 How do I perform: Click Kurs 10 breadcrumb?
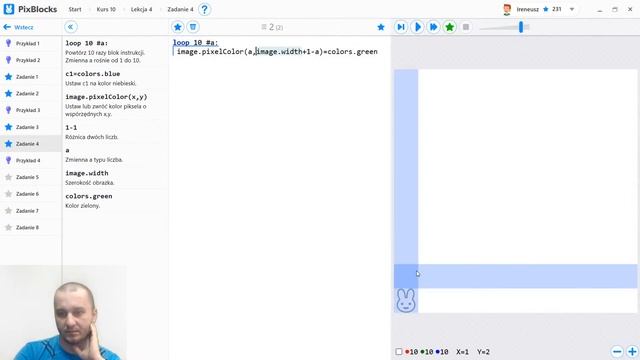click(x=106, y=9)
